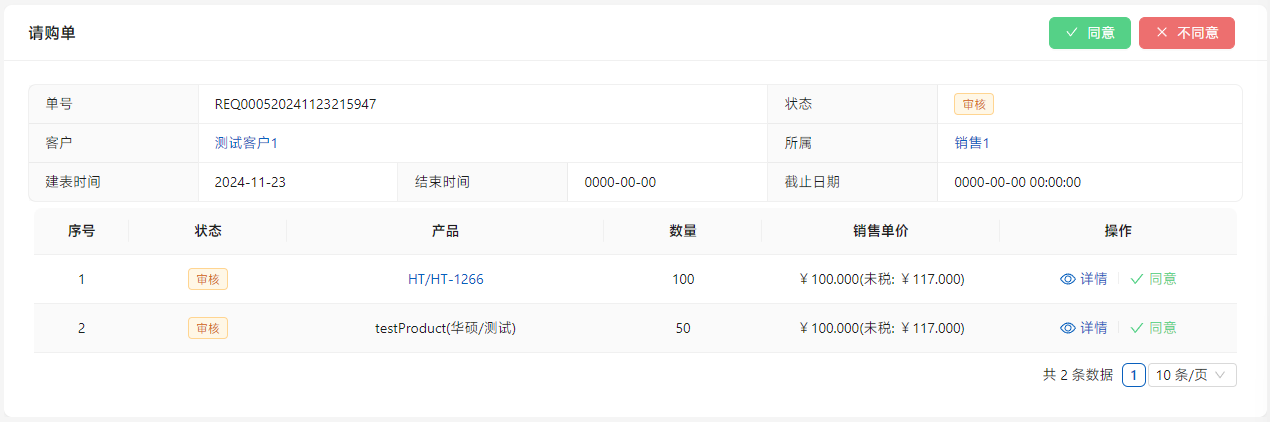Viewport: 1270px width, 422px height.
Task: Click the 操作 column header
Action: pyautogui.click(x=1117, y=231)
